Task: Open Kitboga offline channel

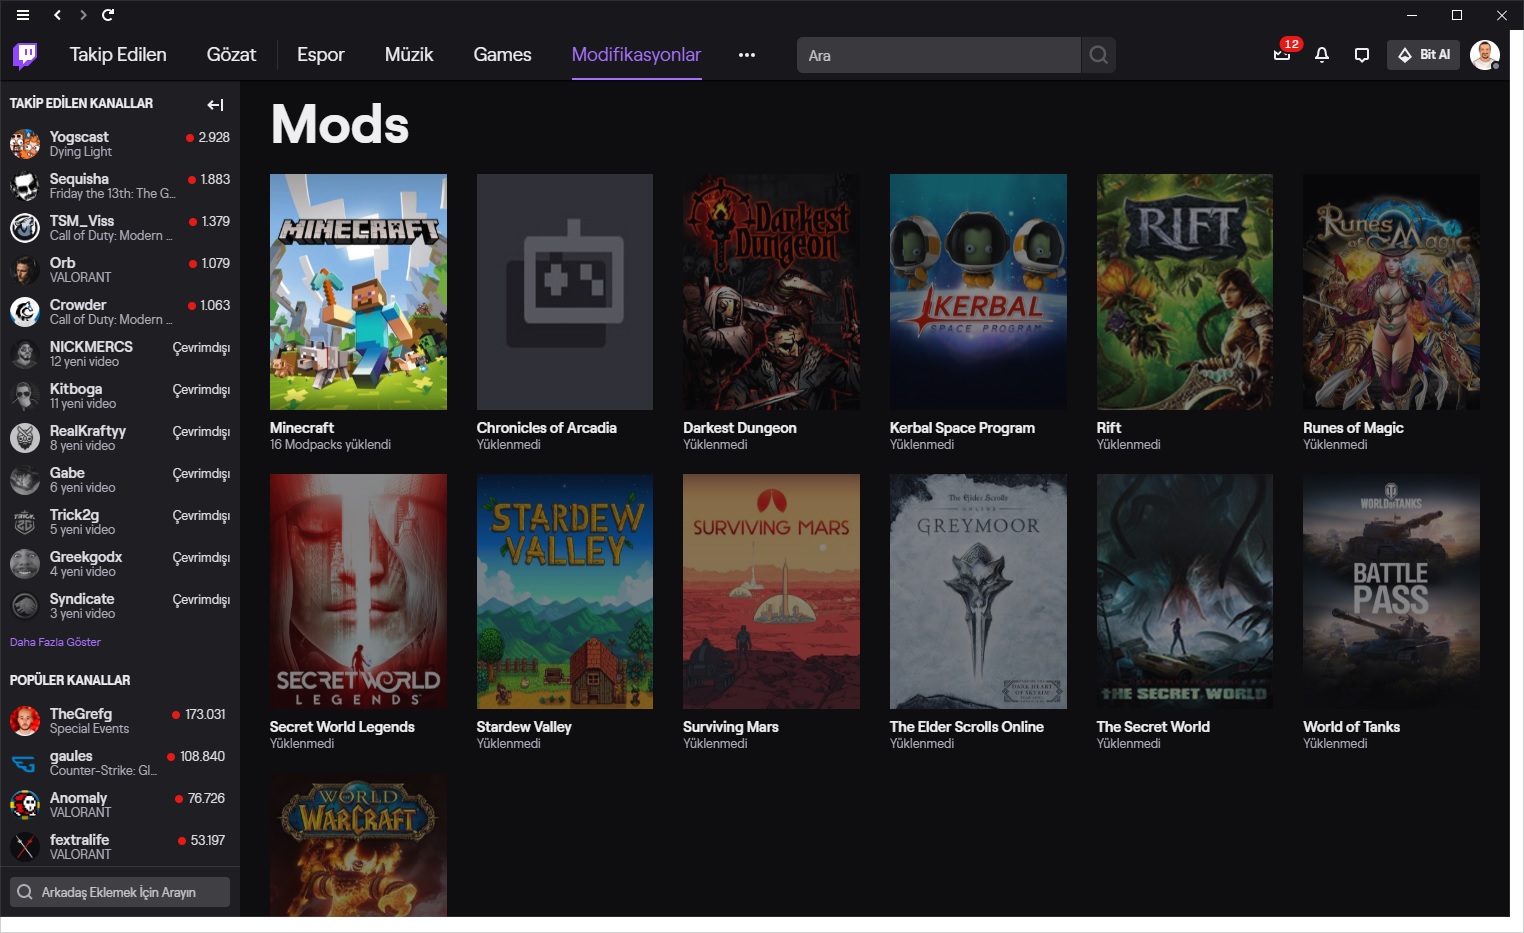Action: [x=120, y=396]
